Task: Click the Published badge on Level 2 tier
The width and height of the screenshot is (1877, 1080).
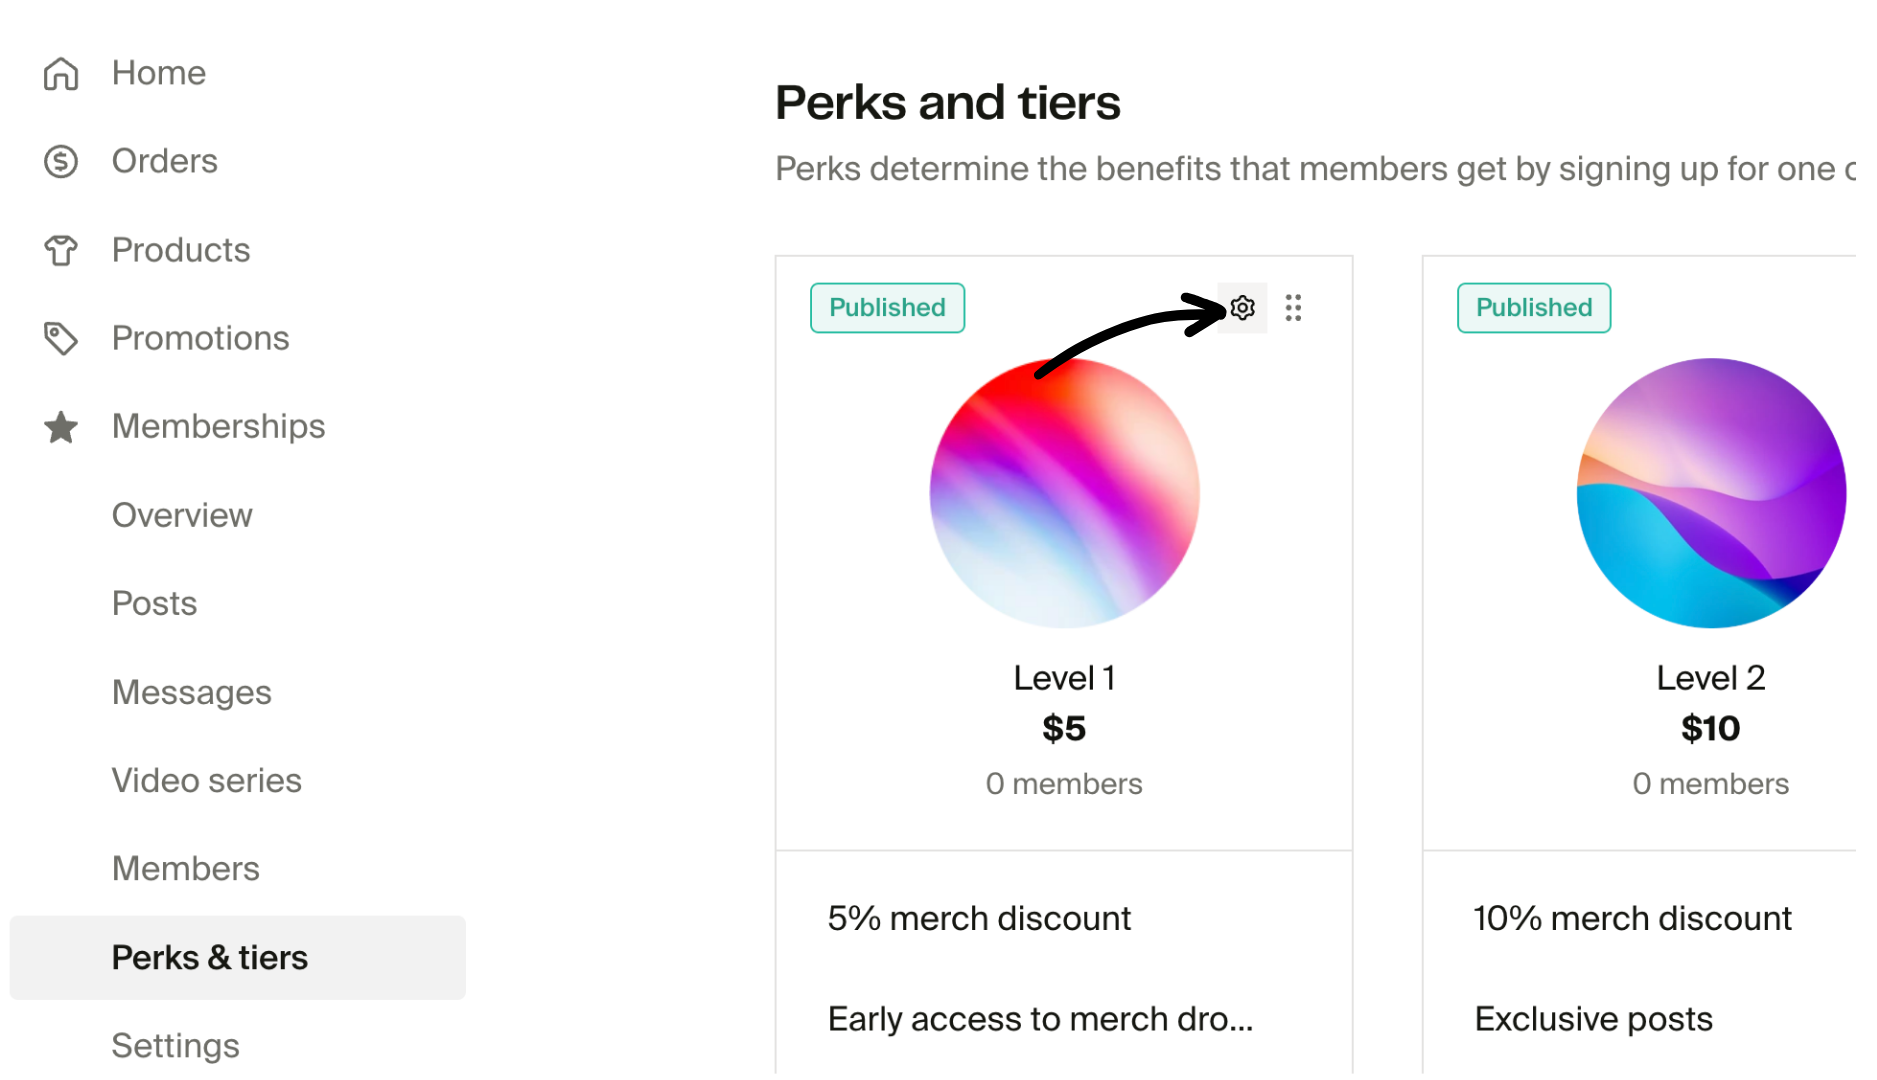Action: [x=1533, y=308]
